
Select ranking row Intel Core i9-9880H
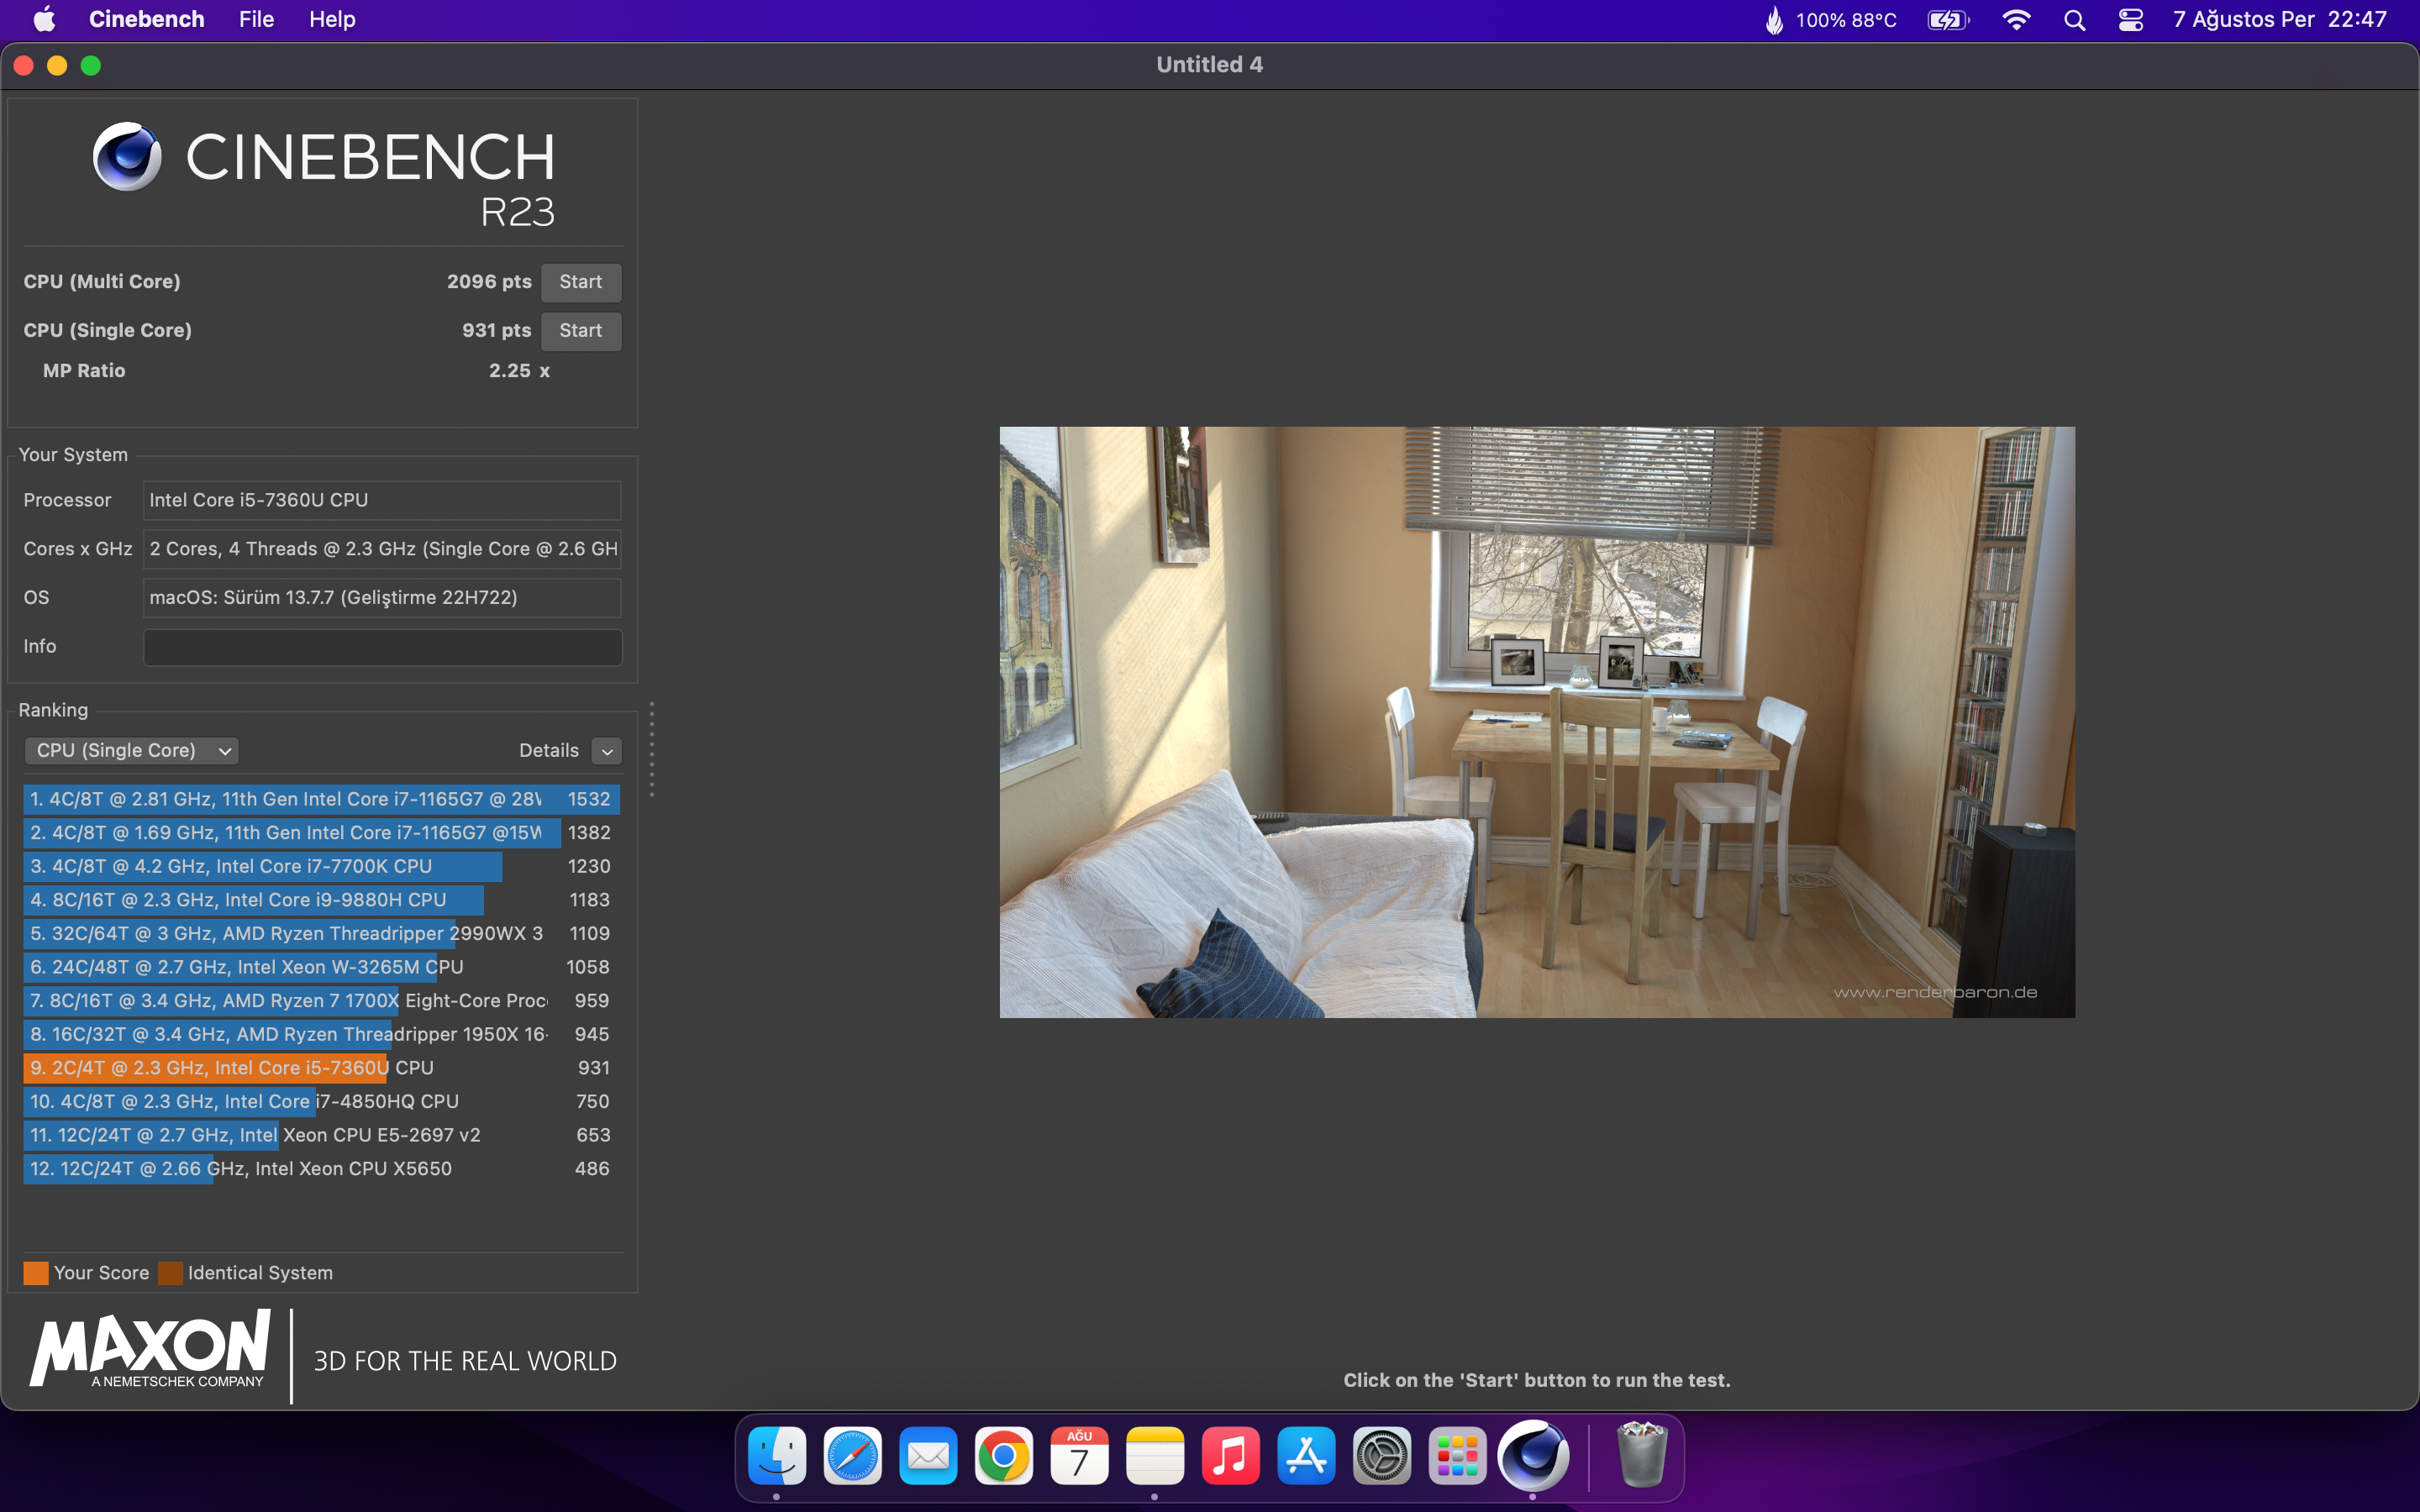321,900
